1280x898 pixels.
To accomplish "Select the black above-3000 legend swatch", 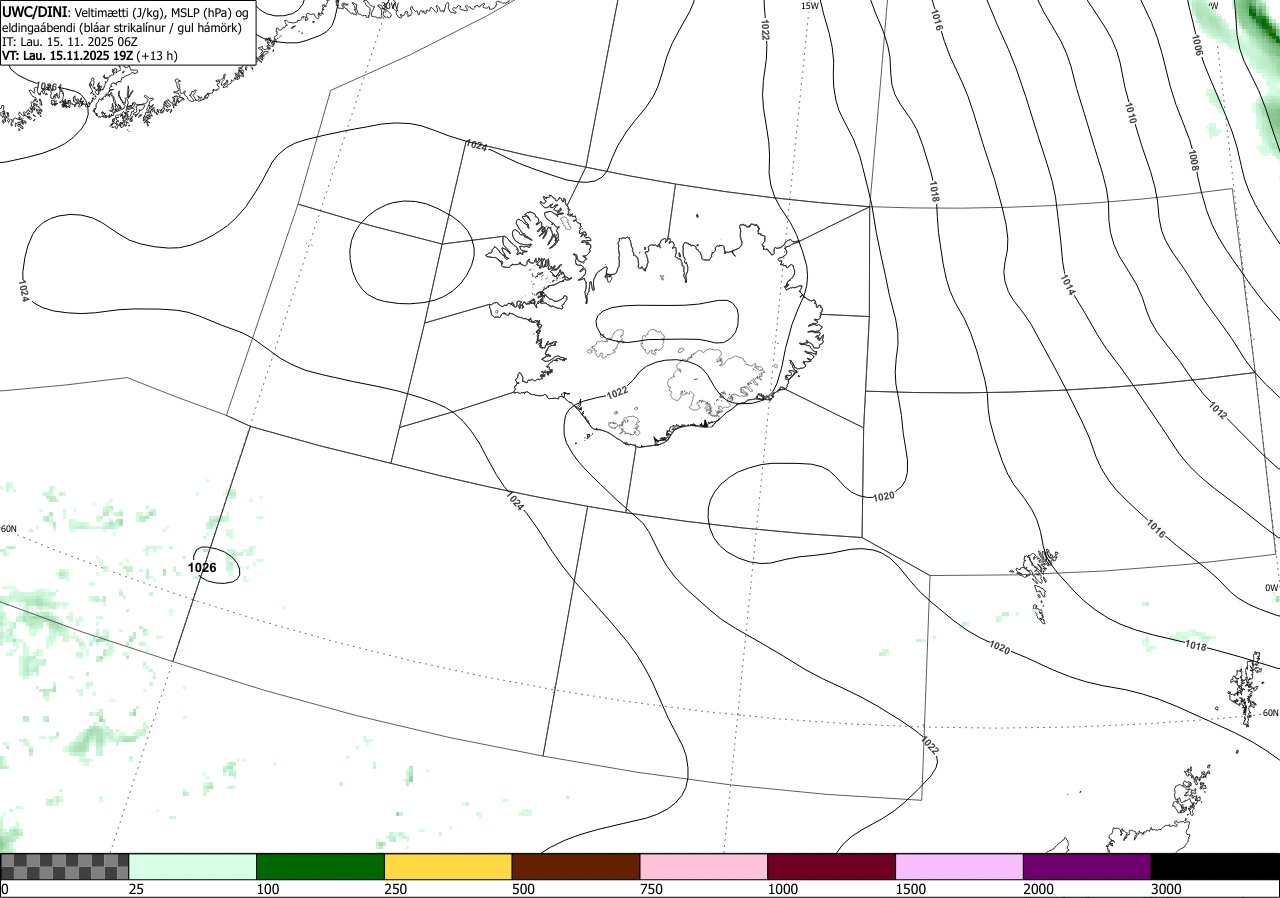I will (1215, 866).
